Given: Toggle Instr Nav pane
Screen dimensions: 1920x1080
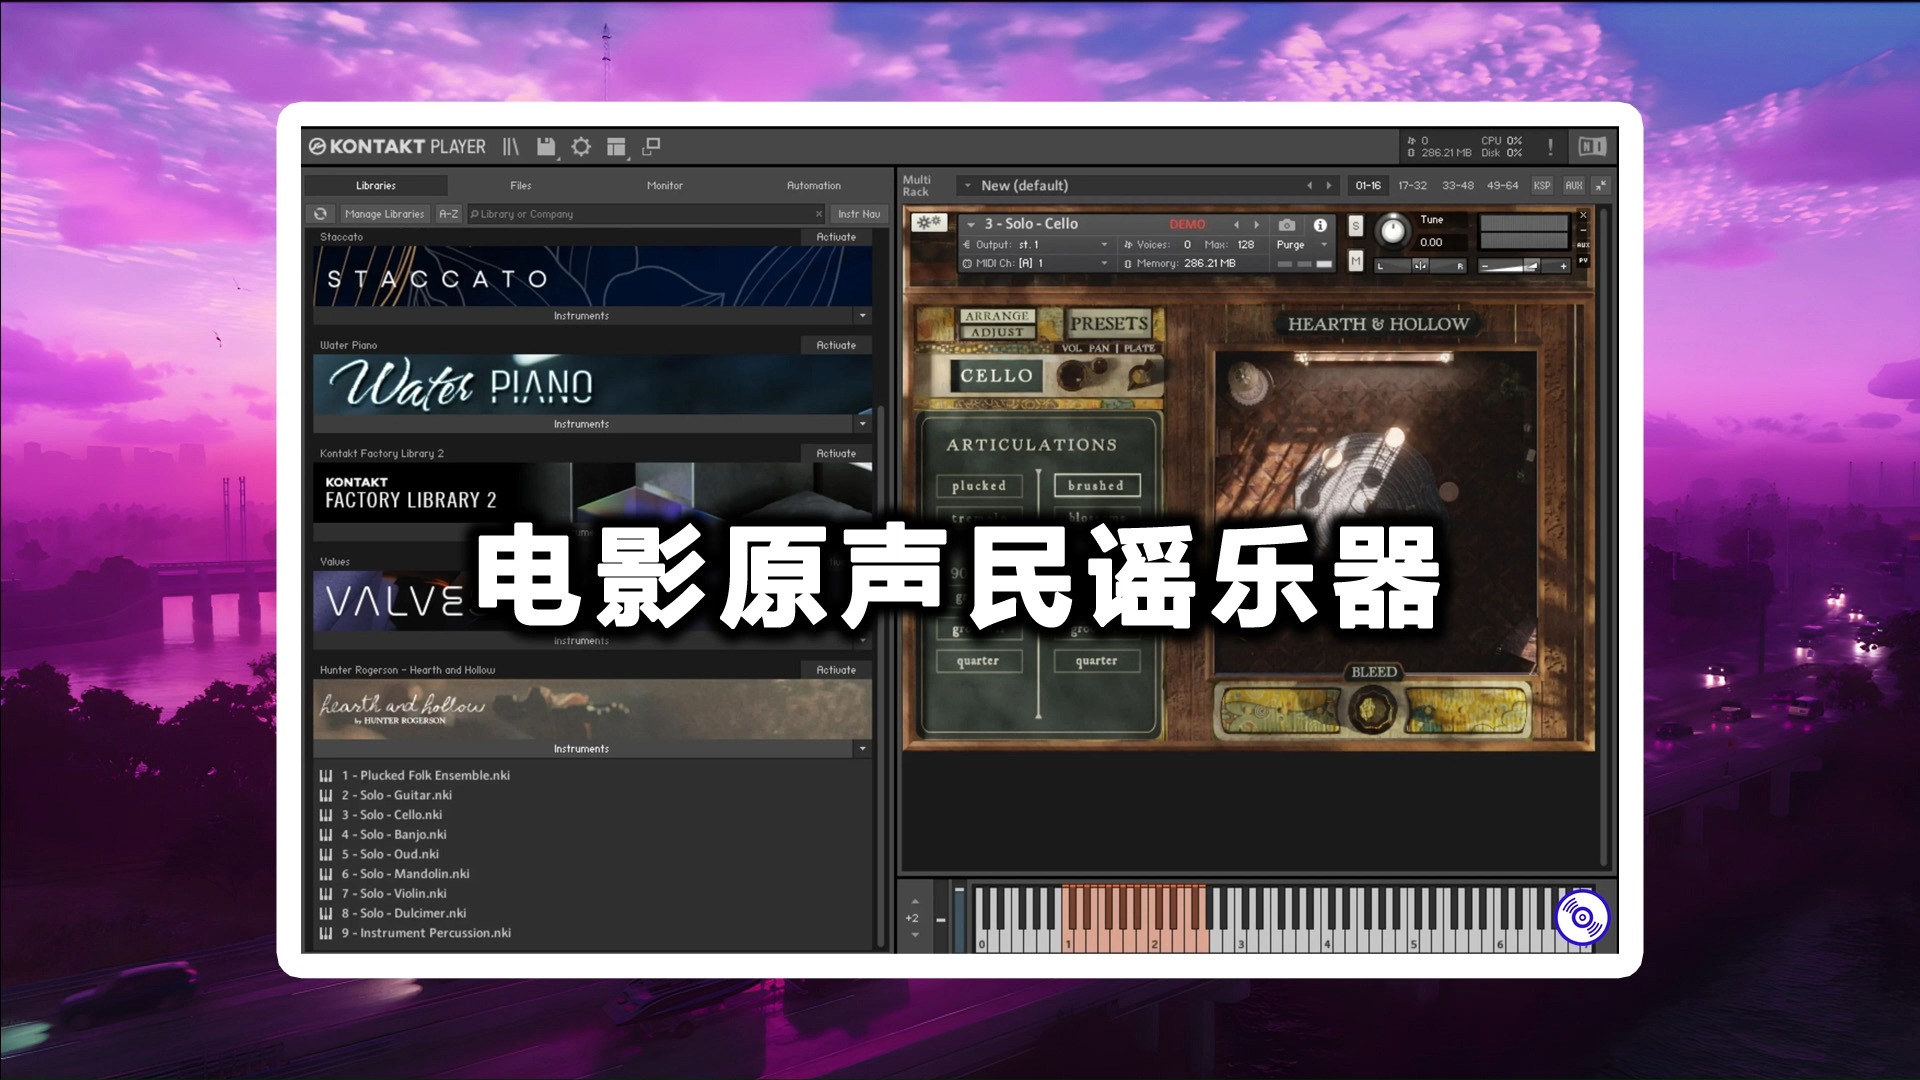Looking at the screenshot, I should [x=859, y=214].
